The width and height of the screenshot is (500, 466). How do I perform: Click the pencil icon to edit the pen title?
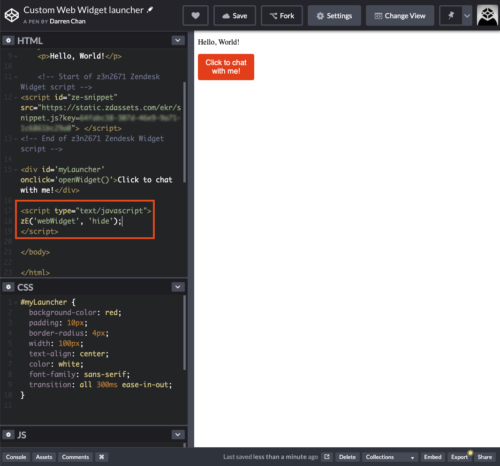point(150,10)
